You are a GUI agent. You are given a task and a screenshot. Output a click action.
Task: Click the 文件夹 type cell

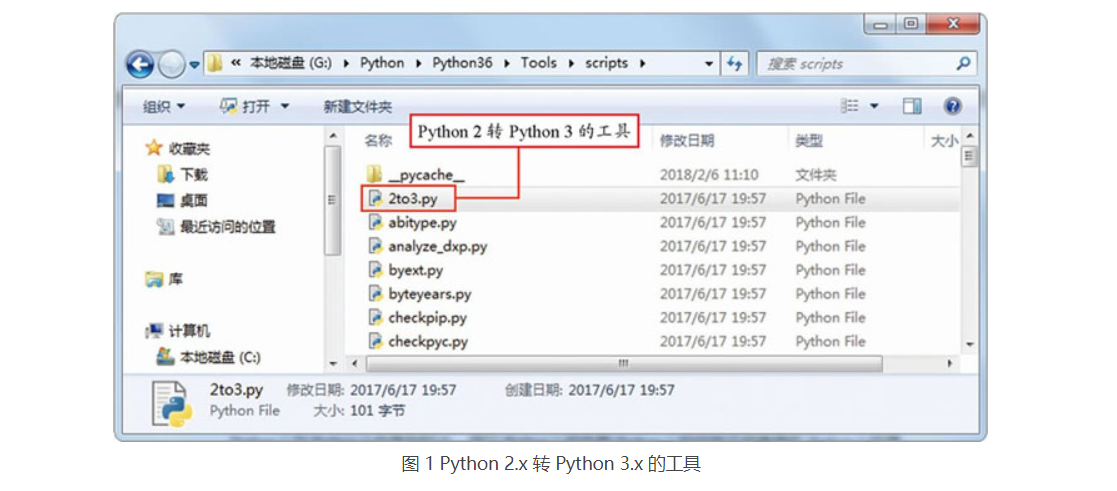coord(816,175)
